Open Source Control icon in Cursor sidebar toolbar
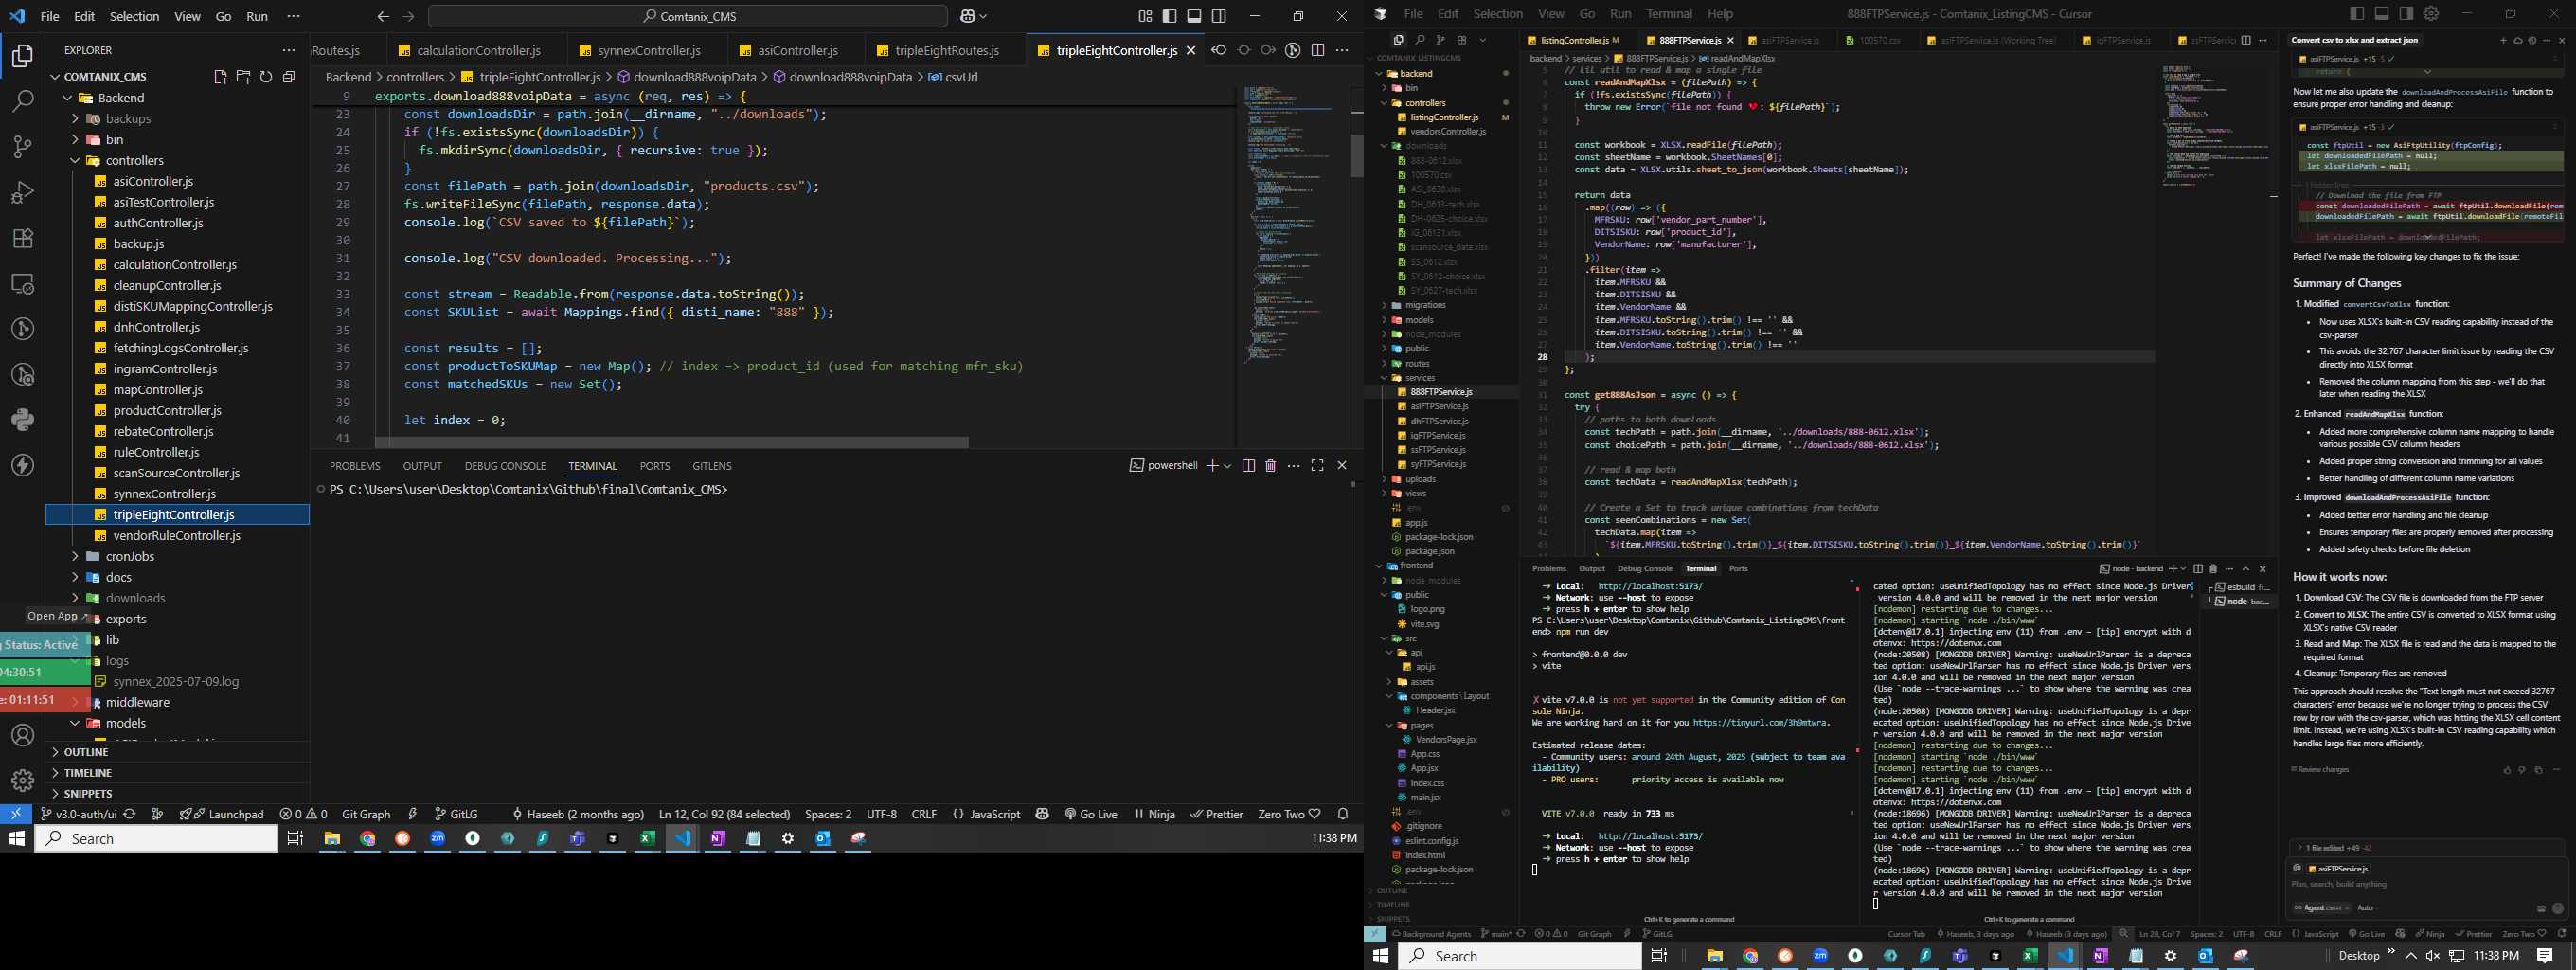Image resolution: width=2576 pixels, height=970 pixels. point(1440,40)
